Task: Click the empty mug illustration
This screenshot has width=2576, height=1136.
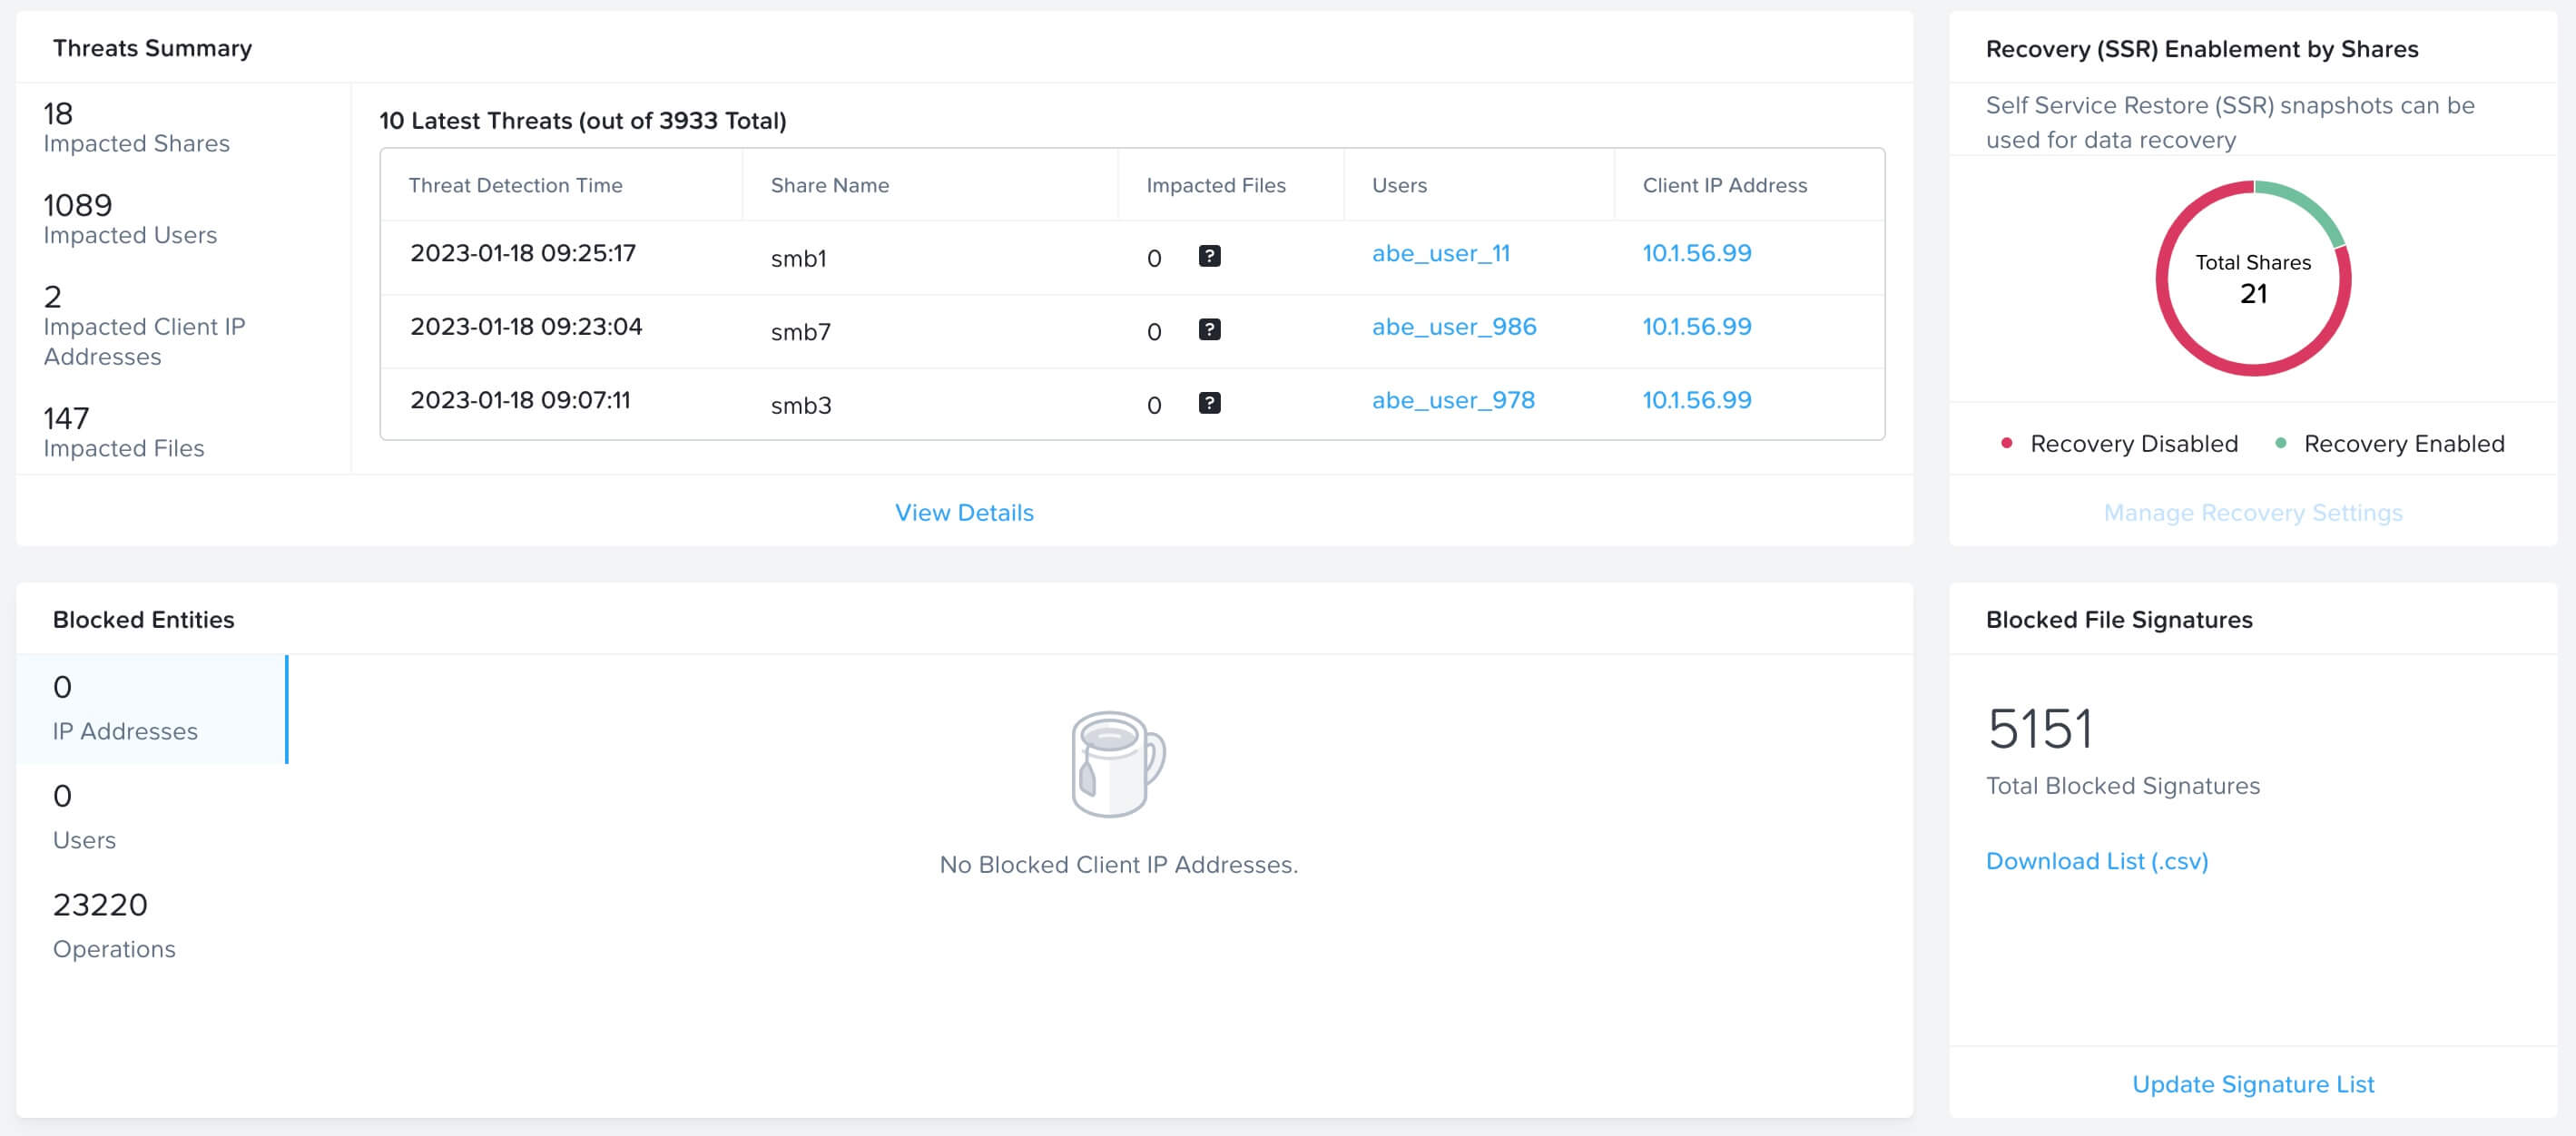Action: [x=1117, y=764]
